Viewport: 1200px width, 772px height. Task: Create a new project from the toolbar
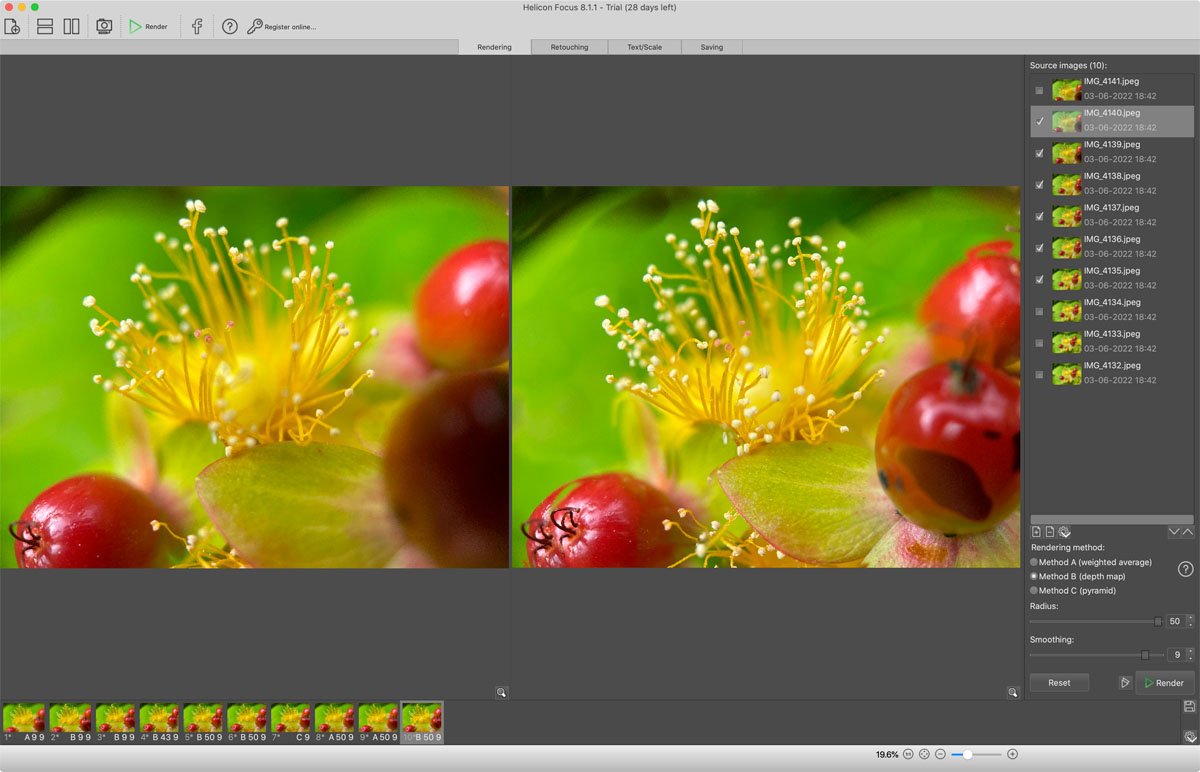pyautogui.click(x=13, y=27)
